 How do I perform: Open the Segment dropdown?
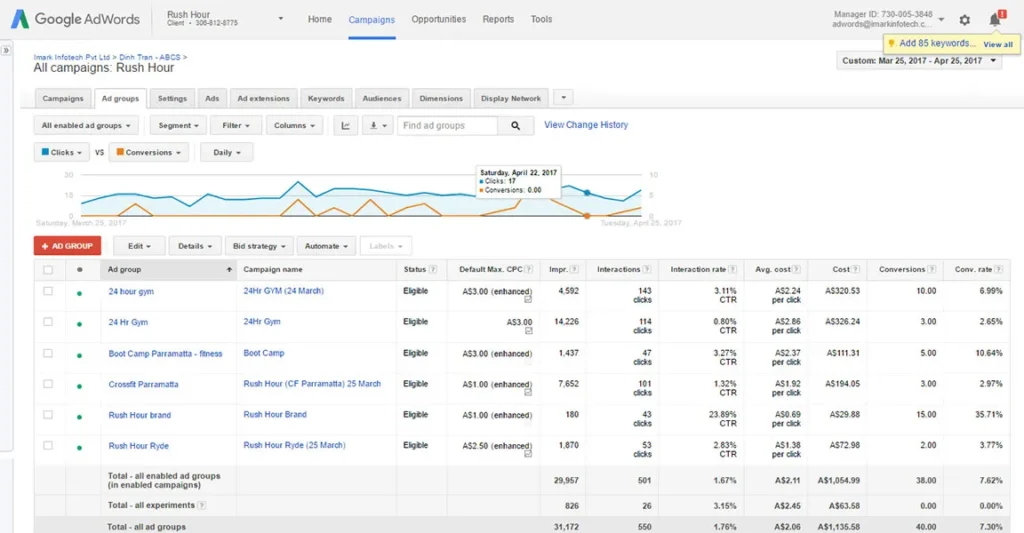[x=178, y=125]
